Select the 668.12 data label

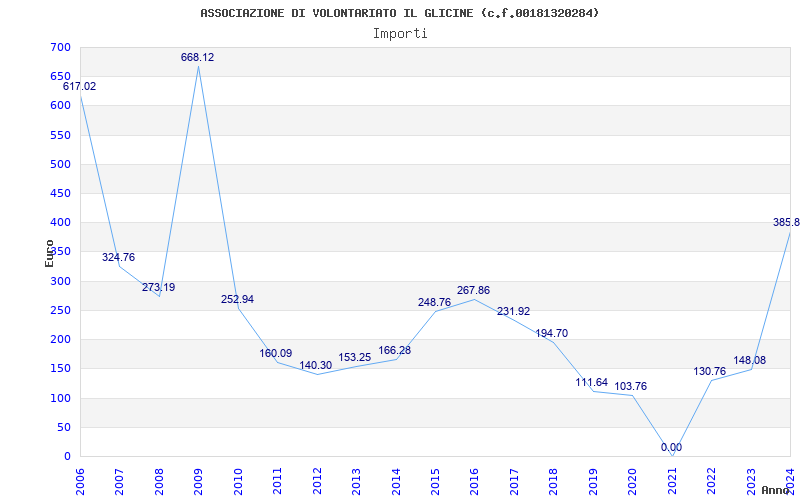coord(197,57)
